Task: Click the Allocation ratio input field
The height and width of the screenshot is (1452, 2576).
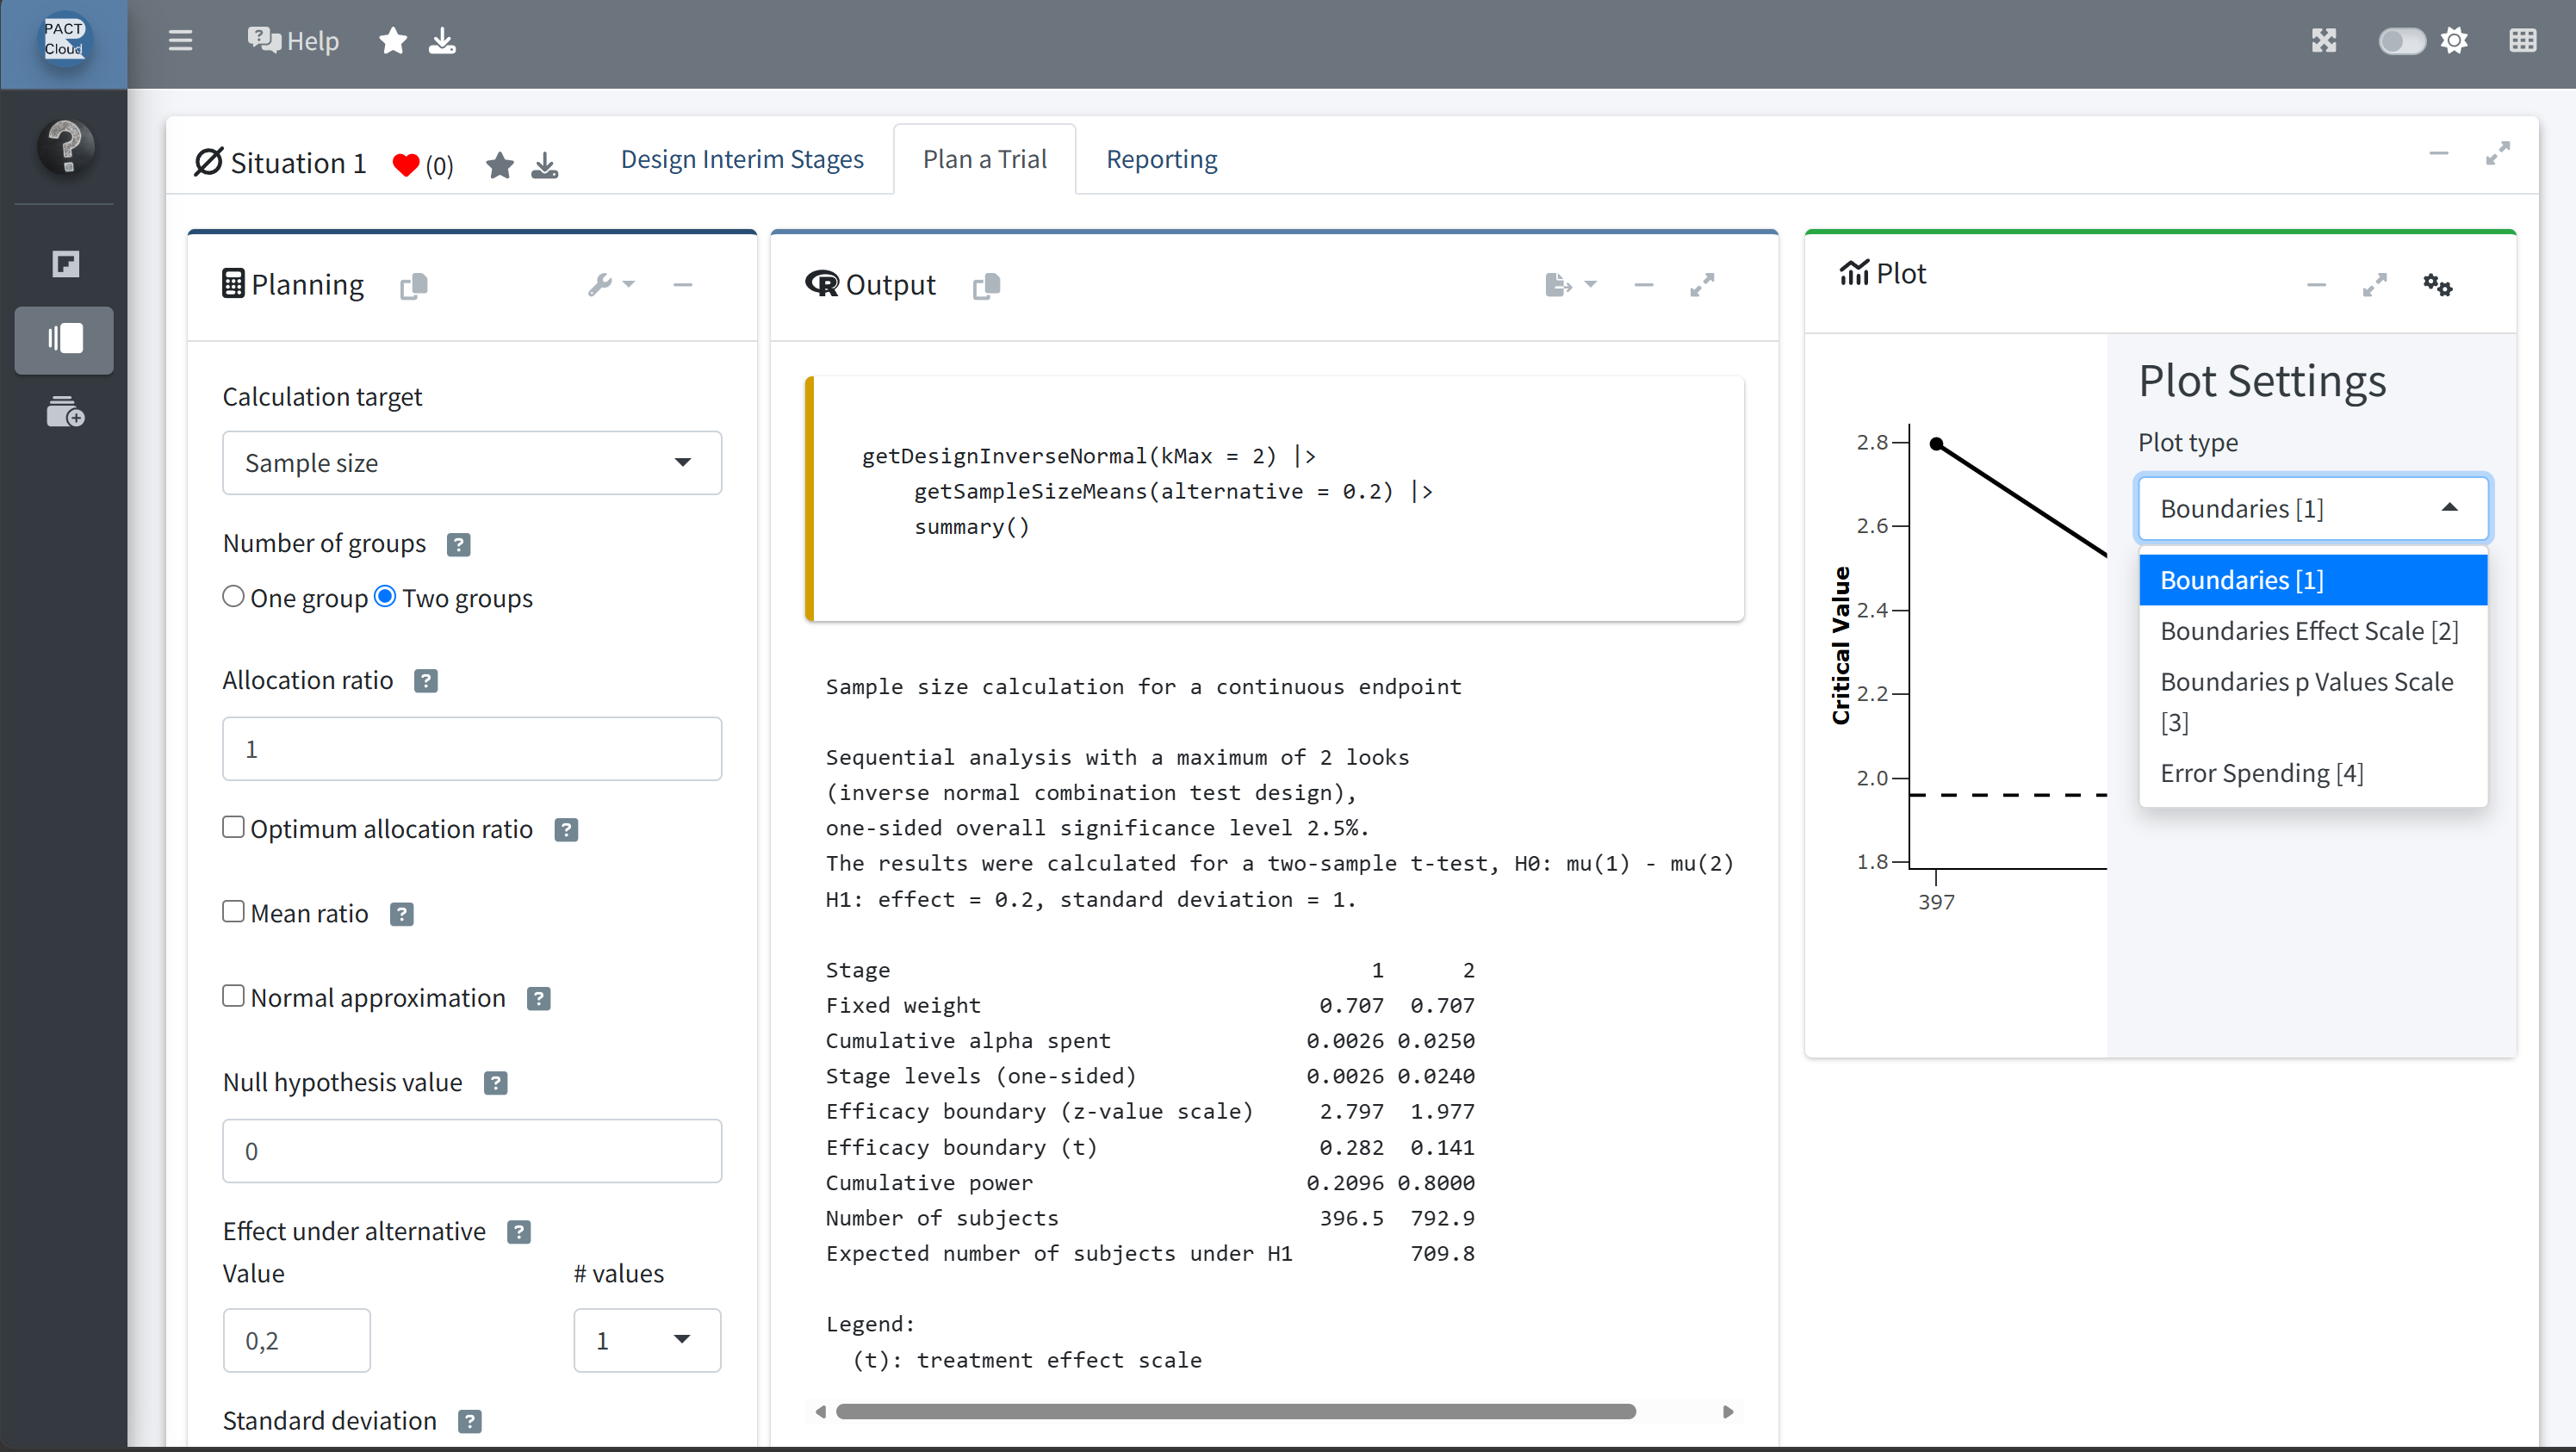Action: click(472, 749)
